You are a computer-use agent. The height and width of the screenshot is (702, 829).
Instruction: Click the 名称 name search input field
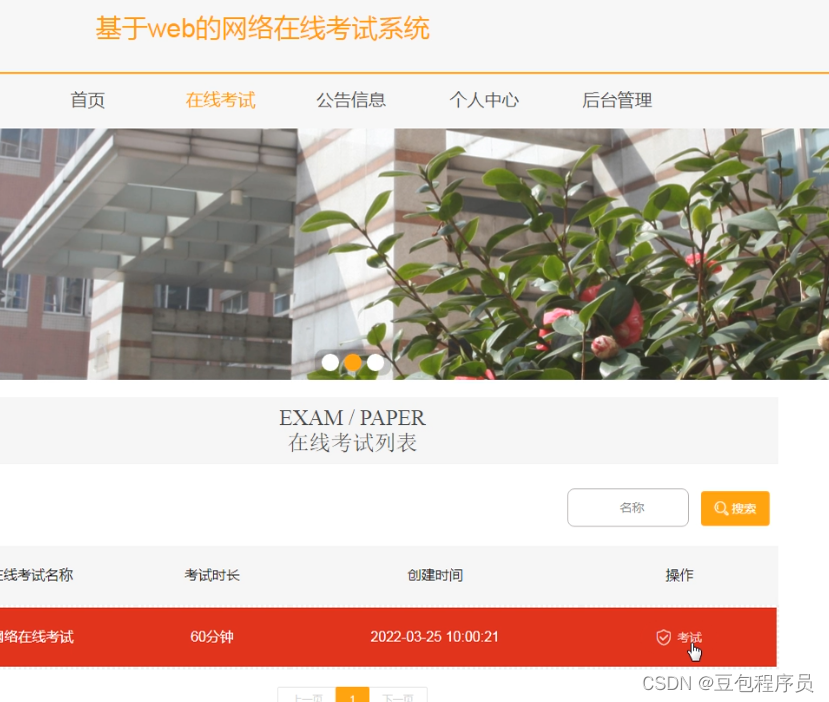click(x=627, y=507)
